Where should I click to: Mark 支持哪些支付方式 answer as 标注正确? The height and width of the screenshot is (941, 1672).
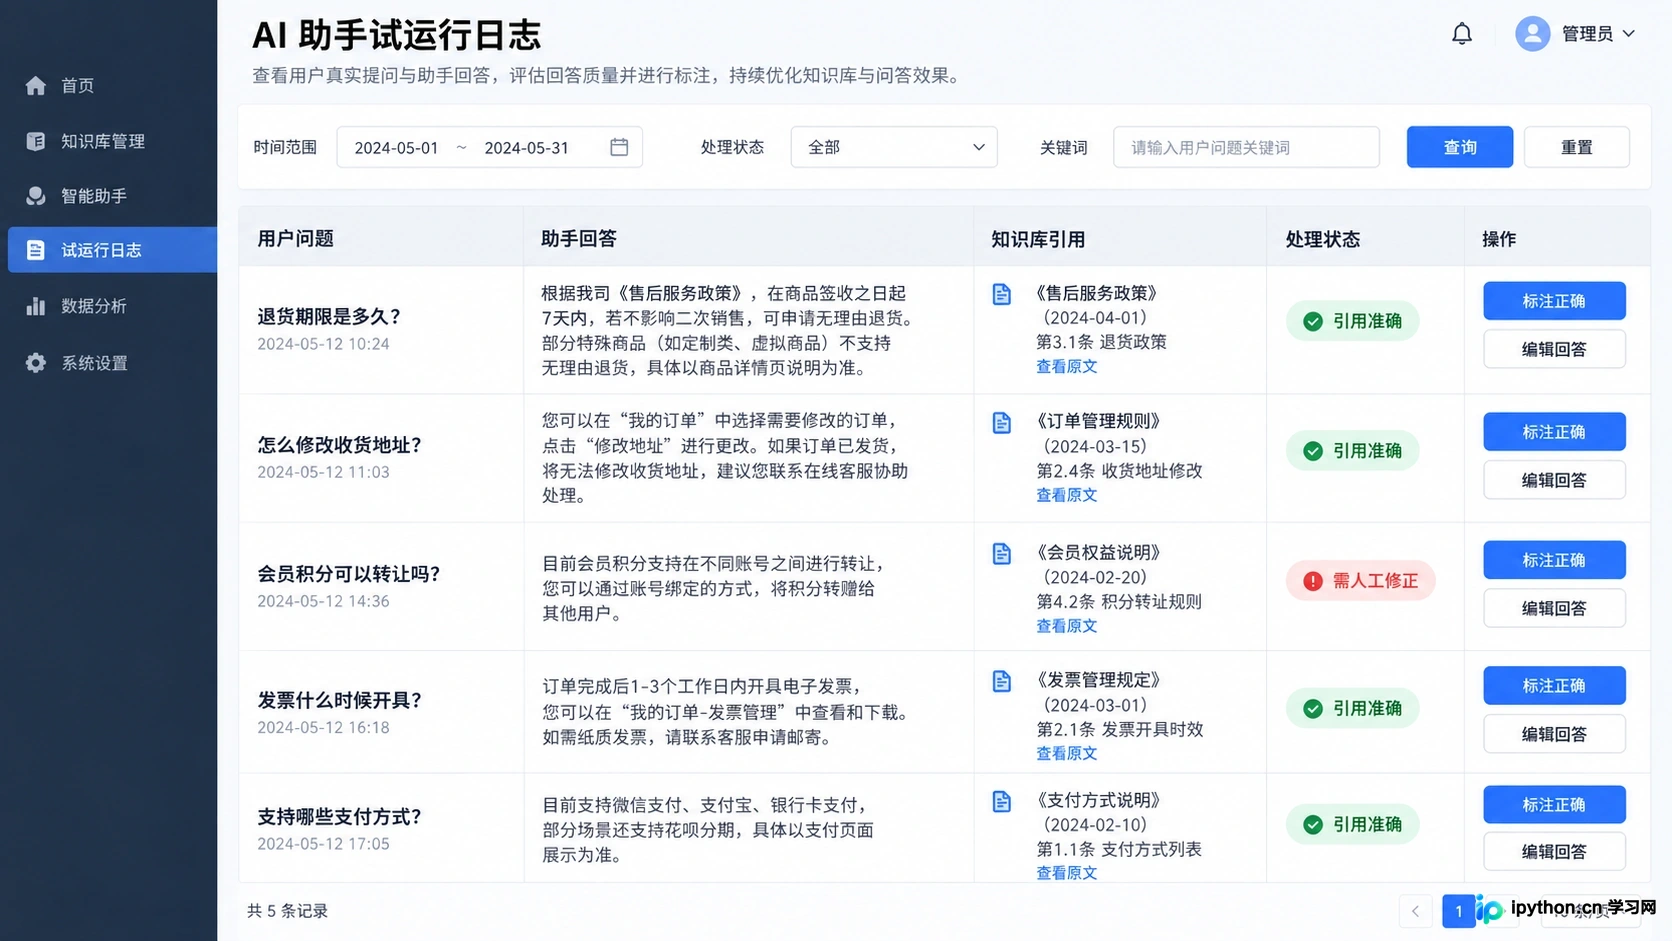[1554, 805]
